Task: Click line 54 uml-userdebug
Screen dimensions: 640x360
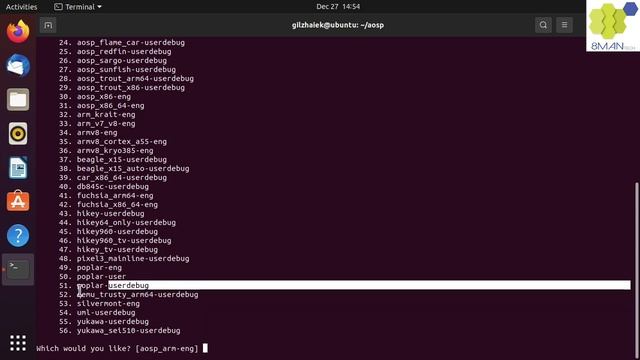Action: [97, 312]
